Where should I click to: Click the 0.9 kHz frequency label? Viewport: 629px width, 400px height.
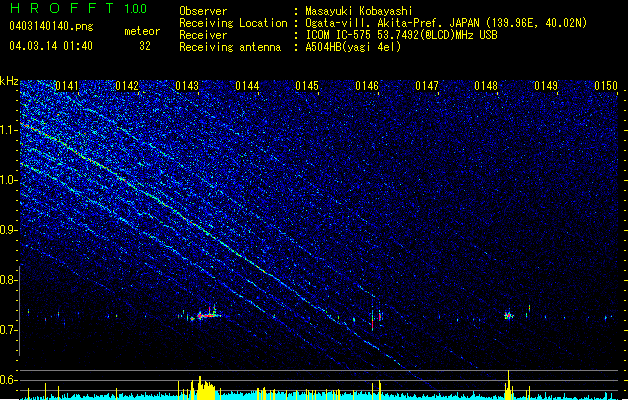(x=8, y=230)
